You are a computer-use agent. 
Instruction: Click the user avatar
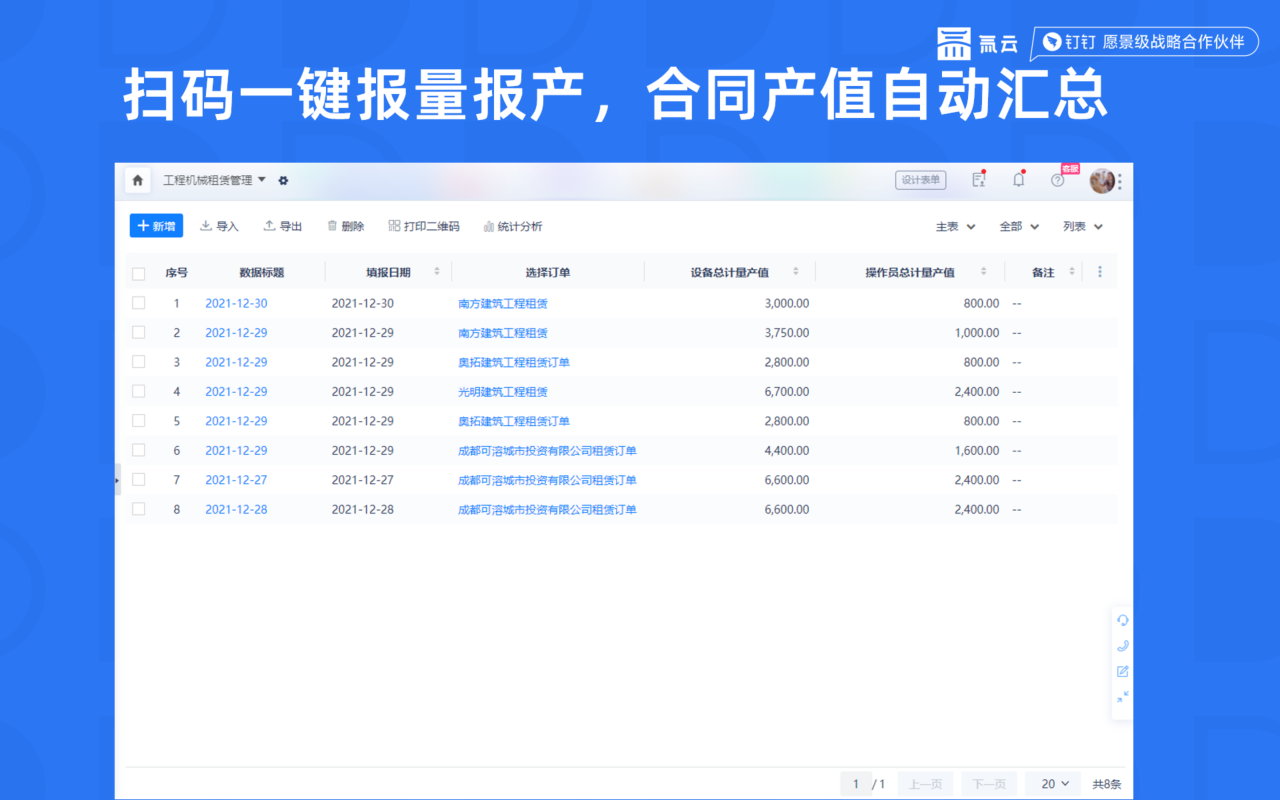[x=1102, y=181]
